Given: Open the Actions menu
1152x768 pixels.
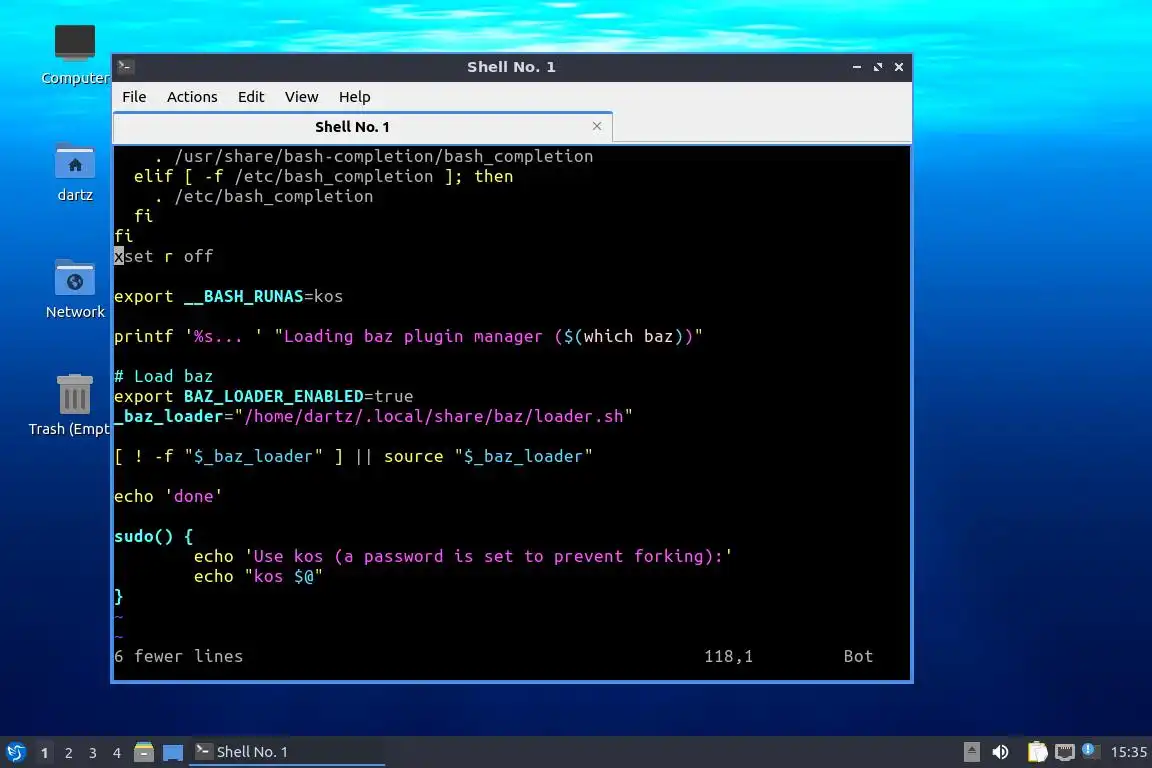Looking at the screenshot, I should [x=192, y=97].
